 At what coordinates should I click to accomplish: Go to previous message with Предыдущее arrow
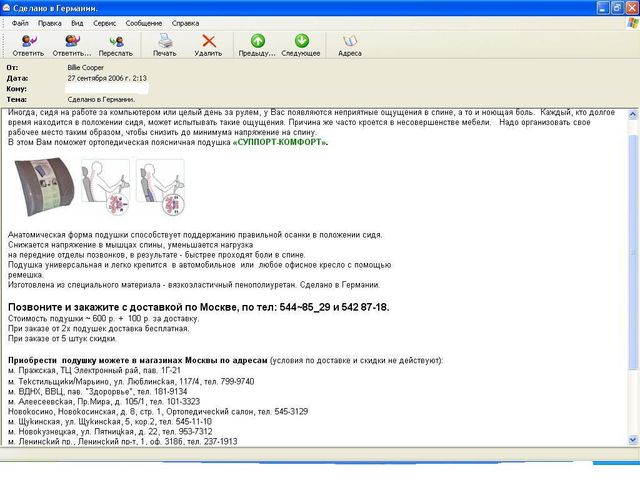coord(257,45)
